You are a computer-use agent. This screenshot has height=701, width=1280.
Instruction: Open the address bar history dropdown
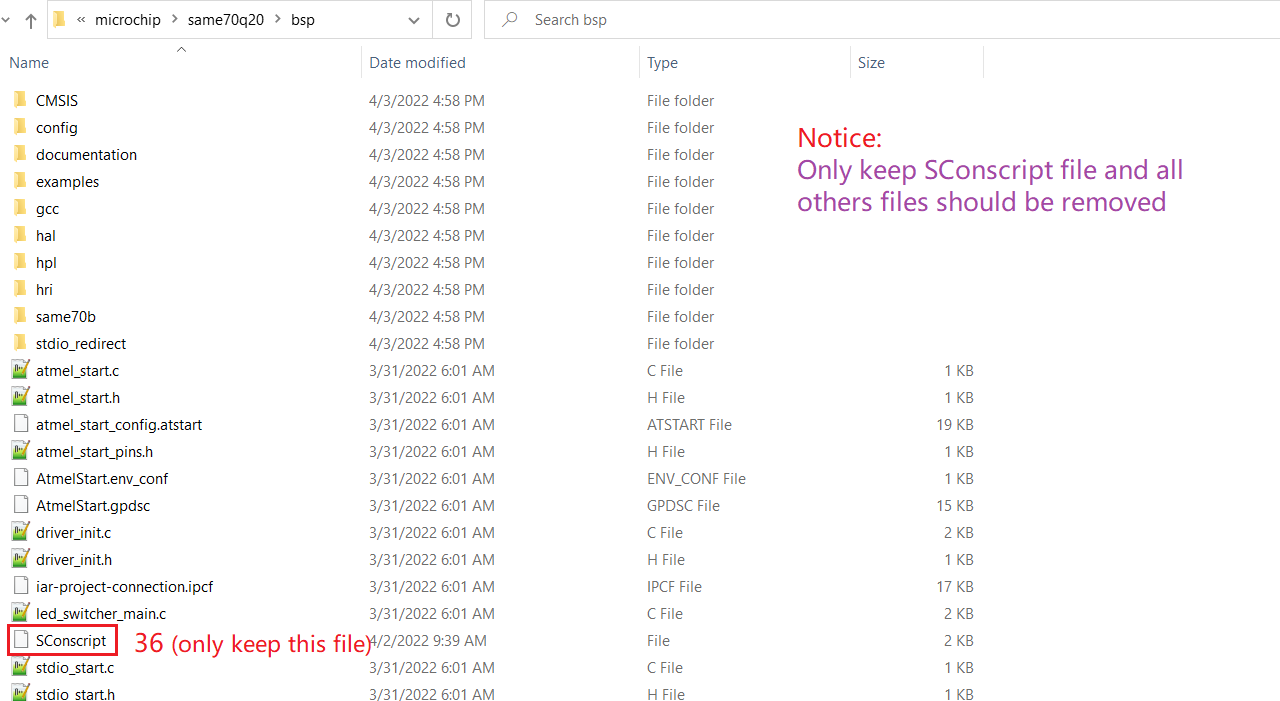coord(414,20)
